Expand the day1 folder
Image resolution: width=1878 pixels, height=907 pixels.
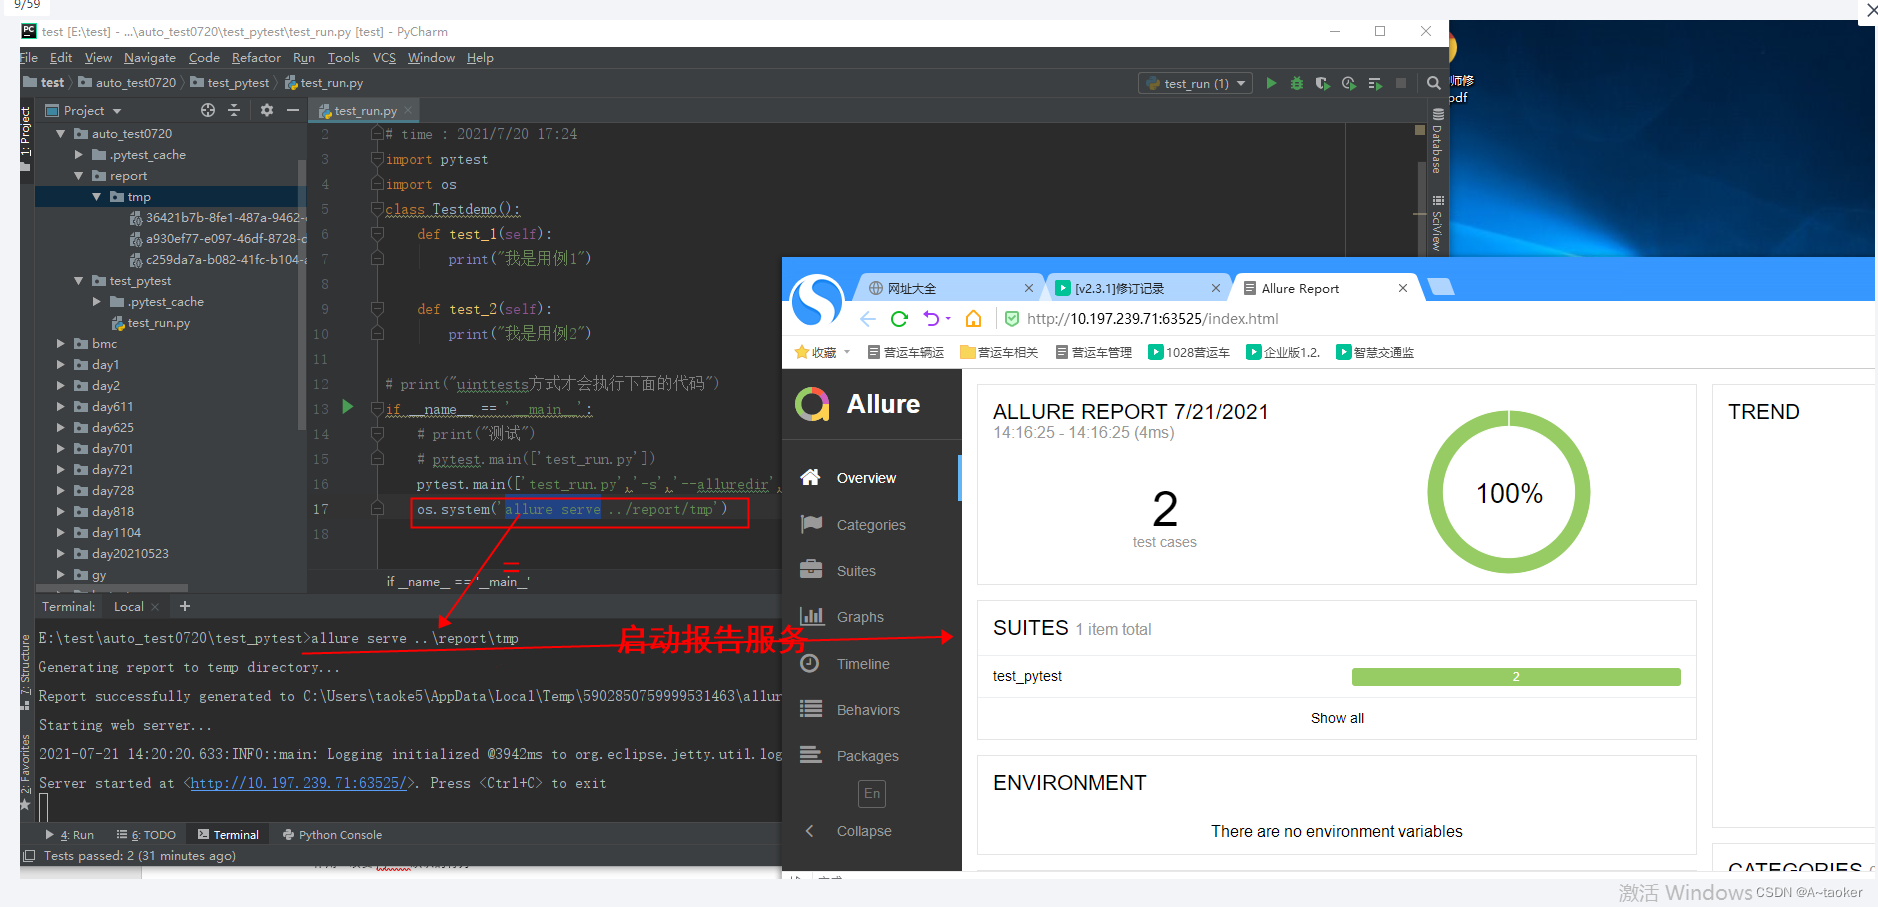[61, 365]
